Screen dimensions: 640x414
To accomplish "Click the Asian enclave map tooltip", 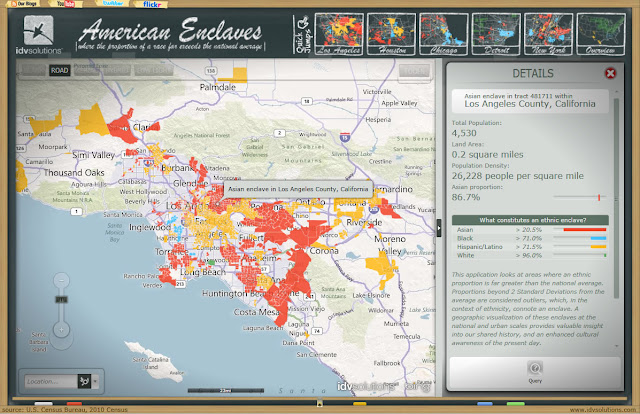I will [298, 189].
